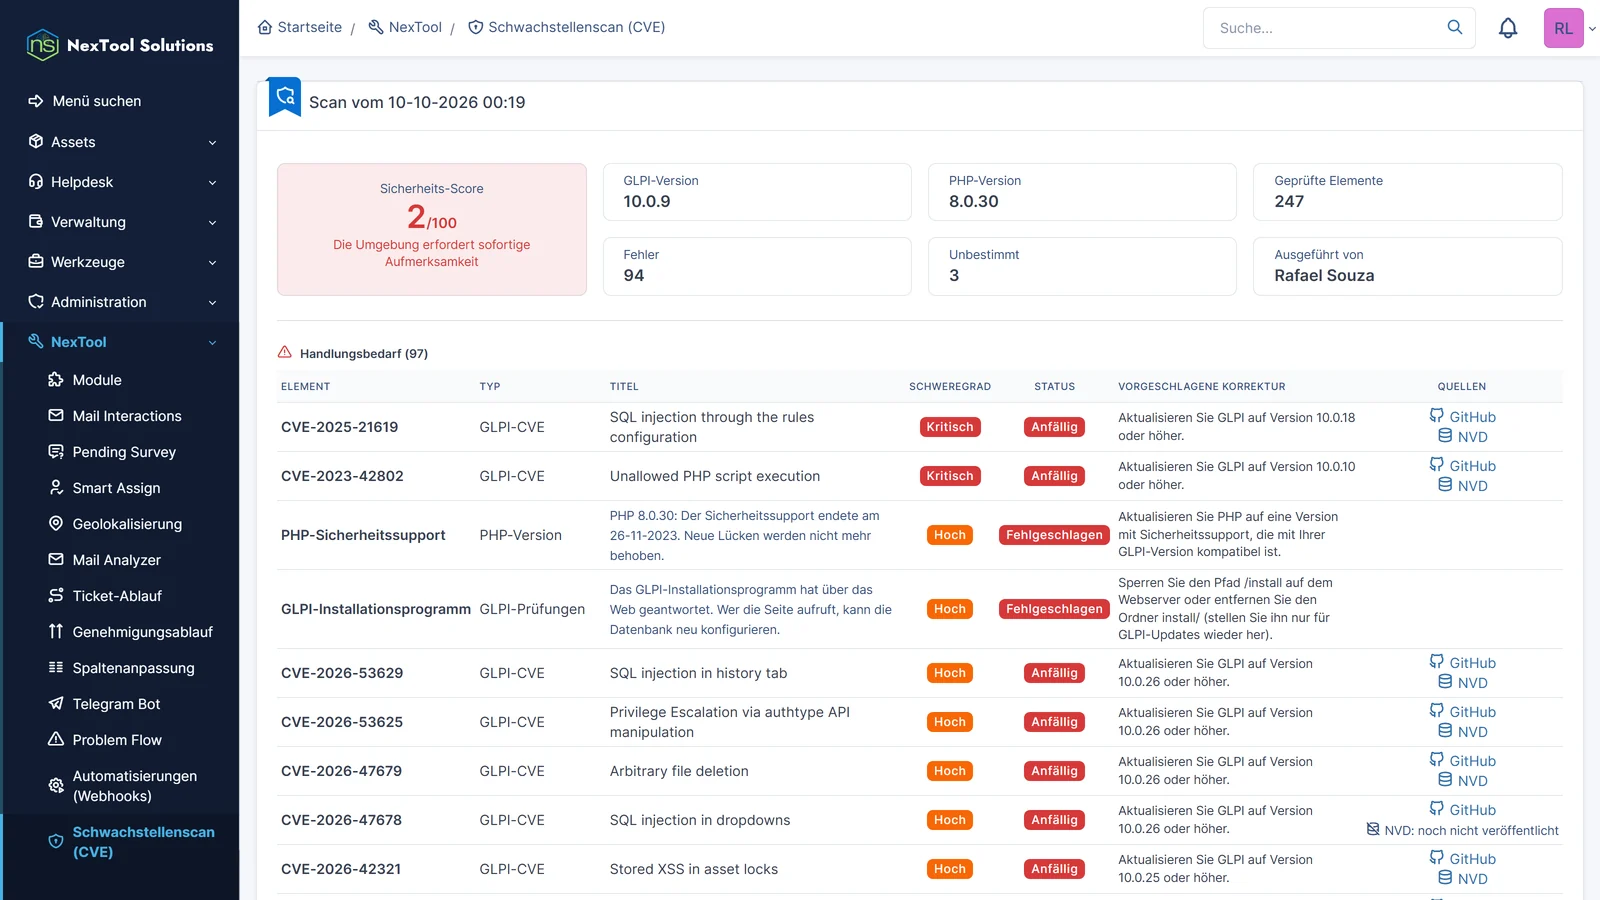Collapse the NexTool menu chevron
The height and width of the screenshot is (900, 1600).
(x=212, y=343)
